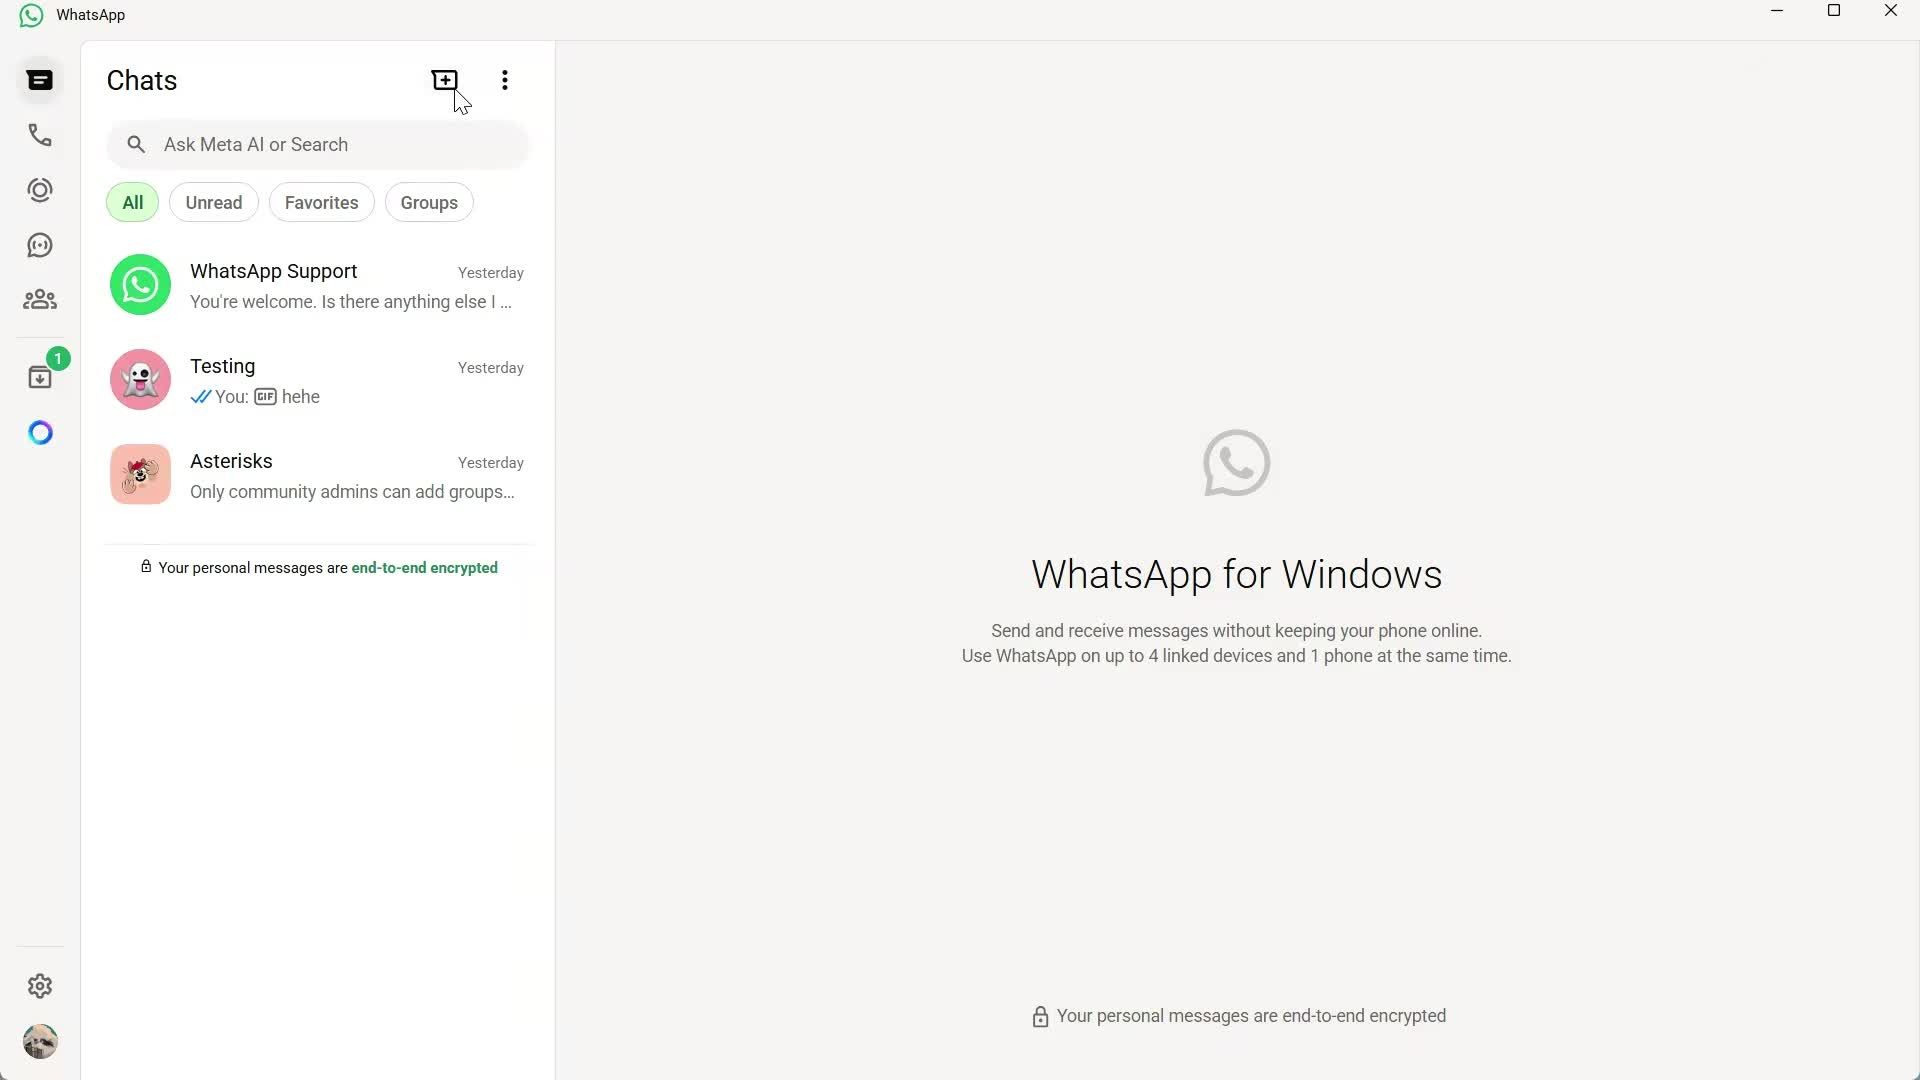Click the Testing chat profile picture
Viewport: 1920px width, 1080px height.
(x=139, y=379)
